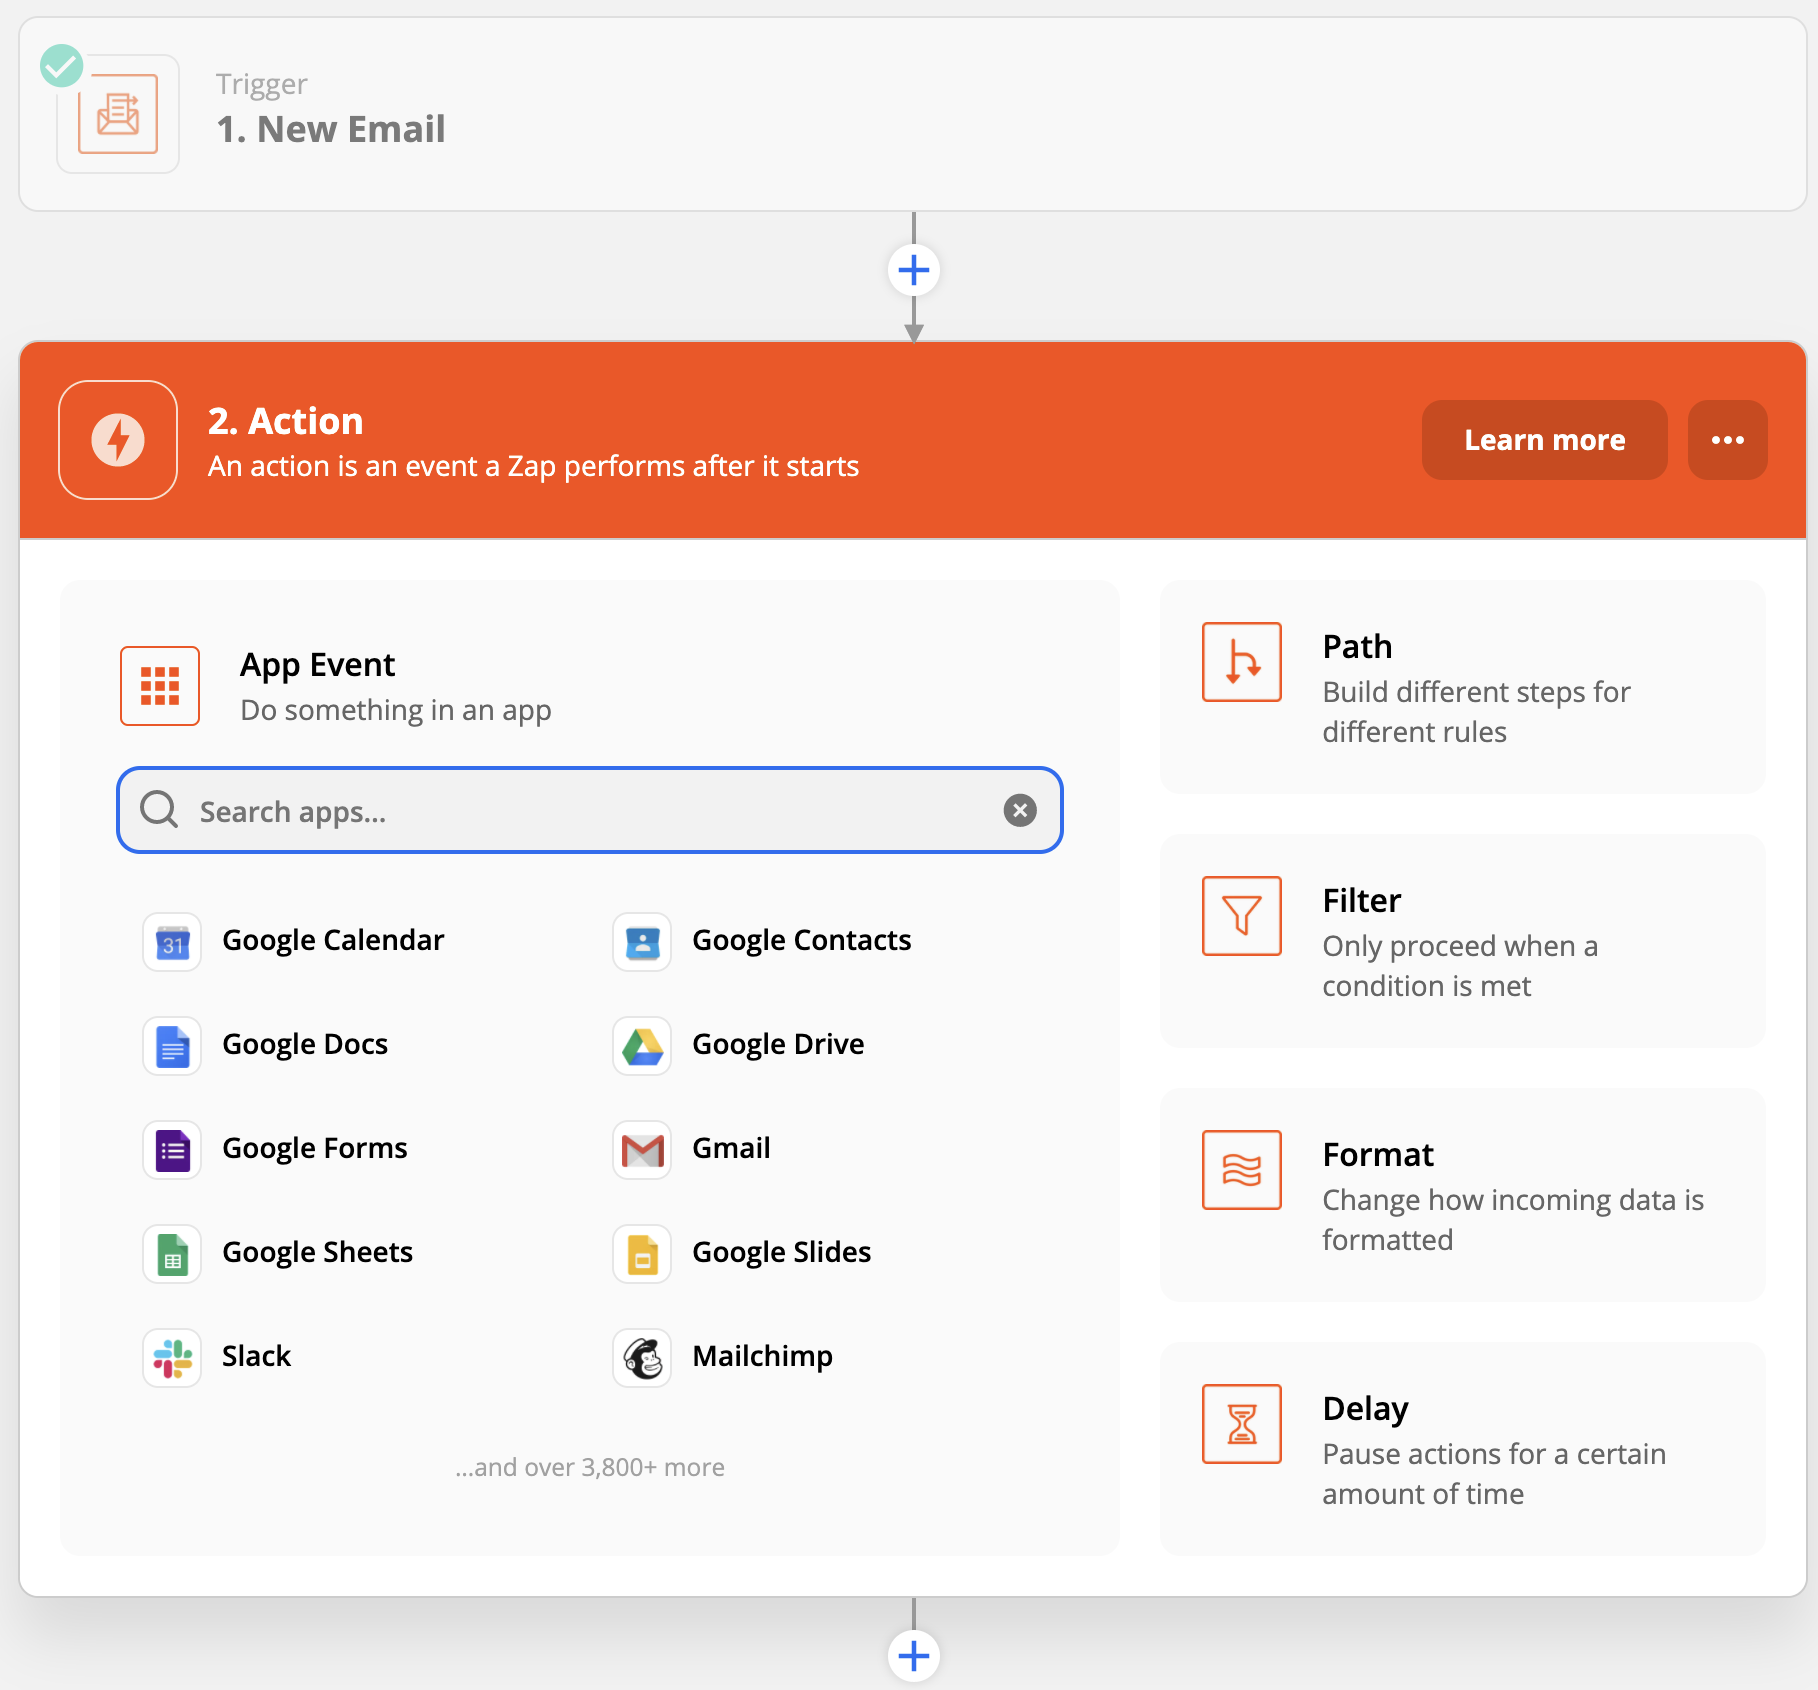Choose Google Sheets app label
Viewport: 1818px width, 1690px height.
[317, 1252]
